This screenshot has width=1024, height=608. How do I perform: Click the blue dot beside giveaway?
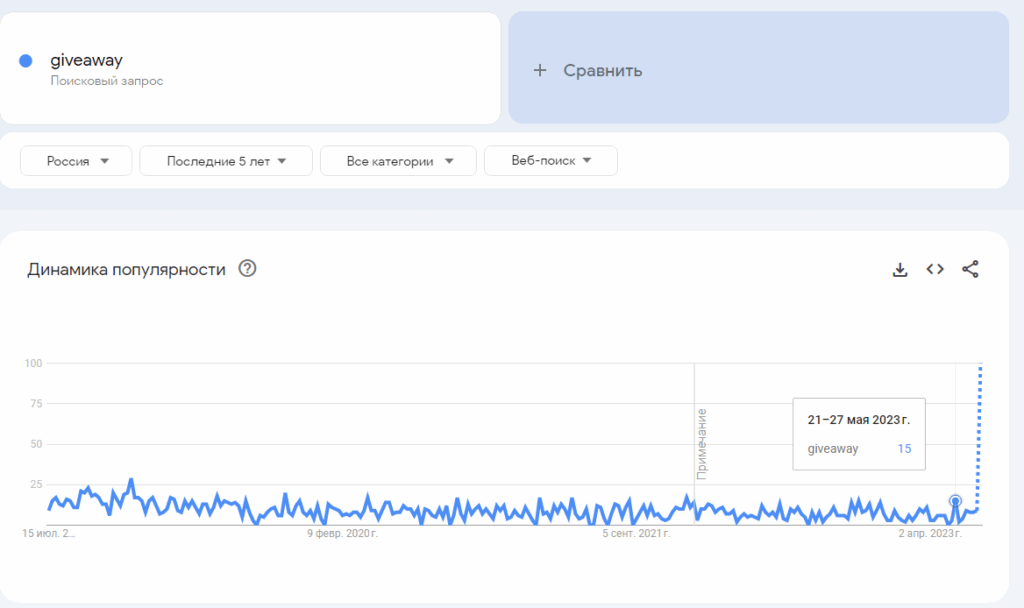26,61
